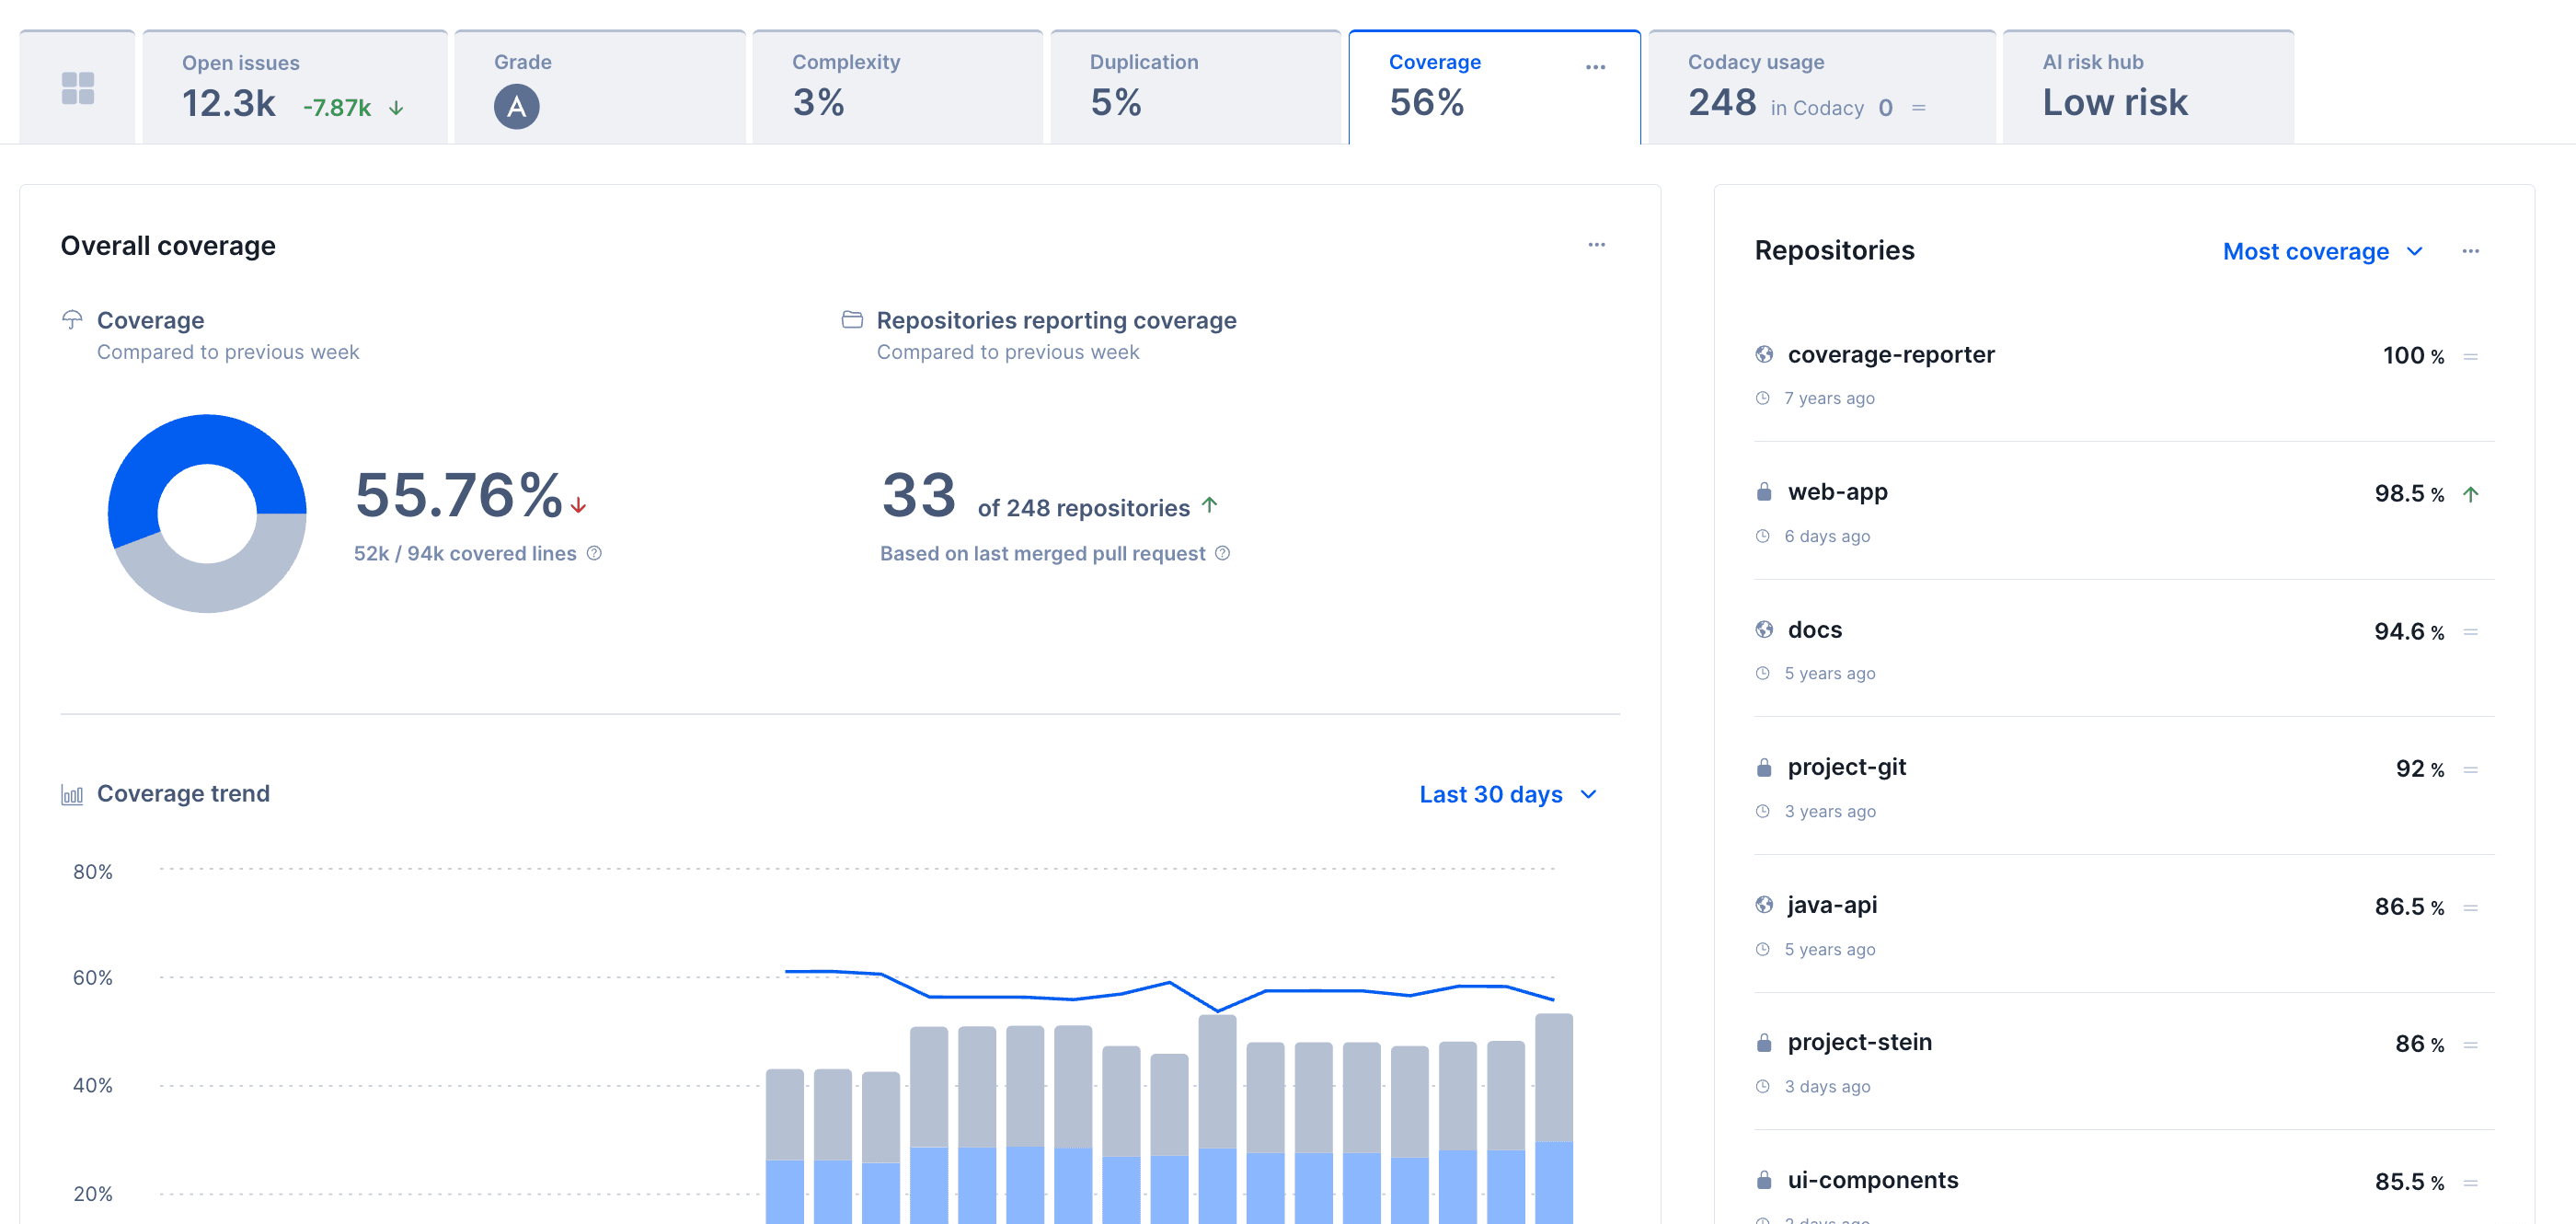Open the dashboard grid overview tab
This screenshot has height=1224, width=2576.
pos(77,88)
